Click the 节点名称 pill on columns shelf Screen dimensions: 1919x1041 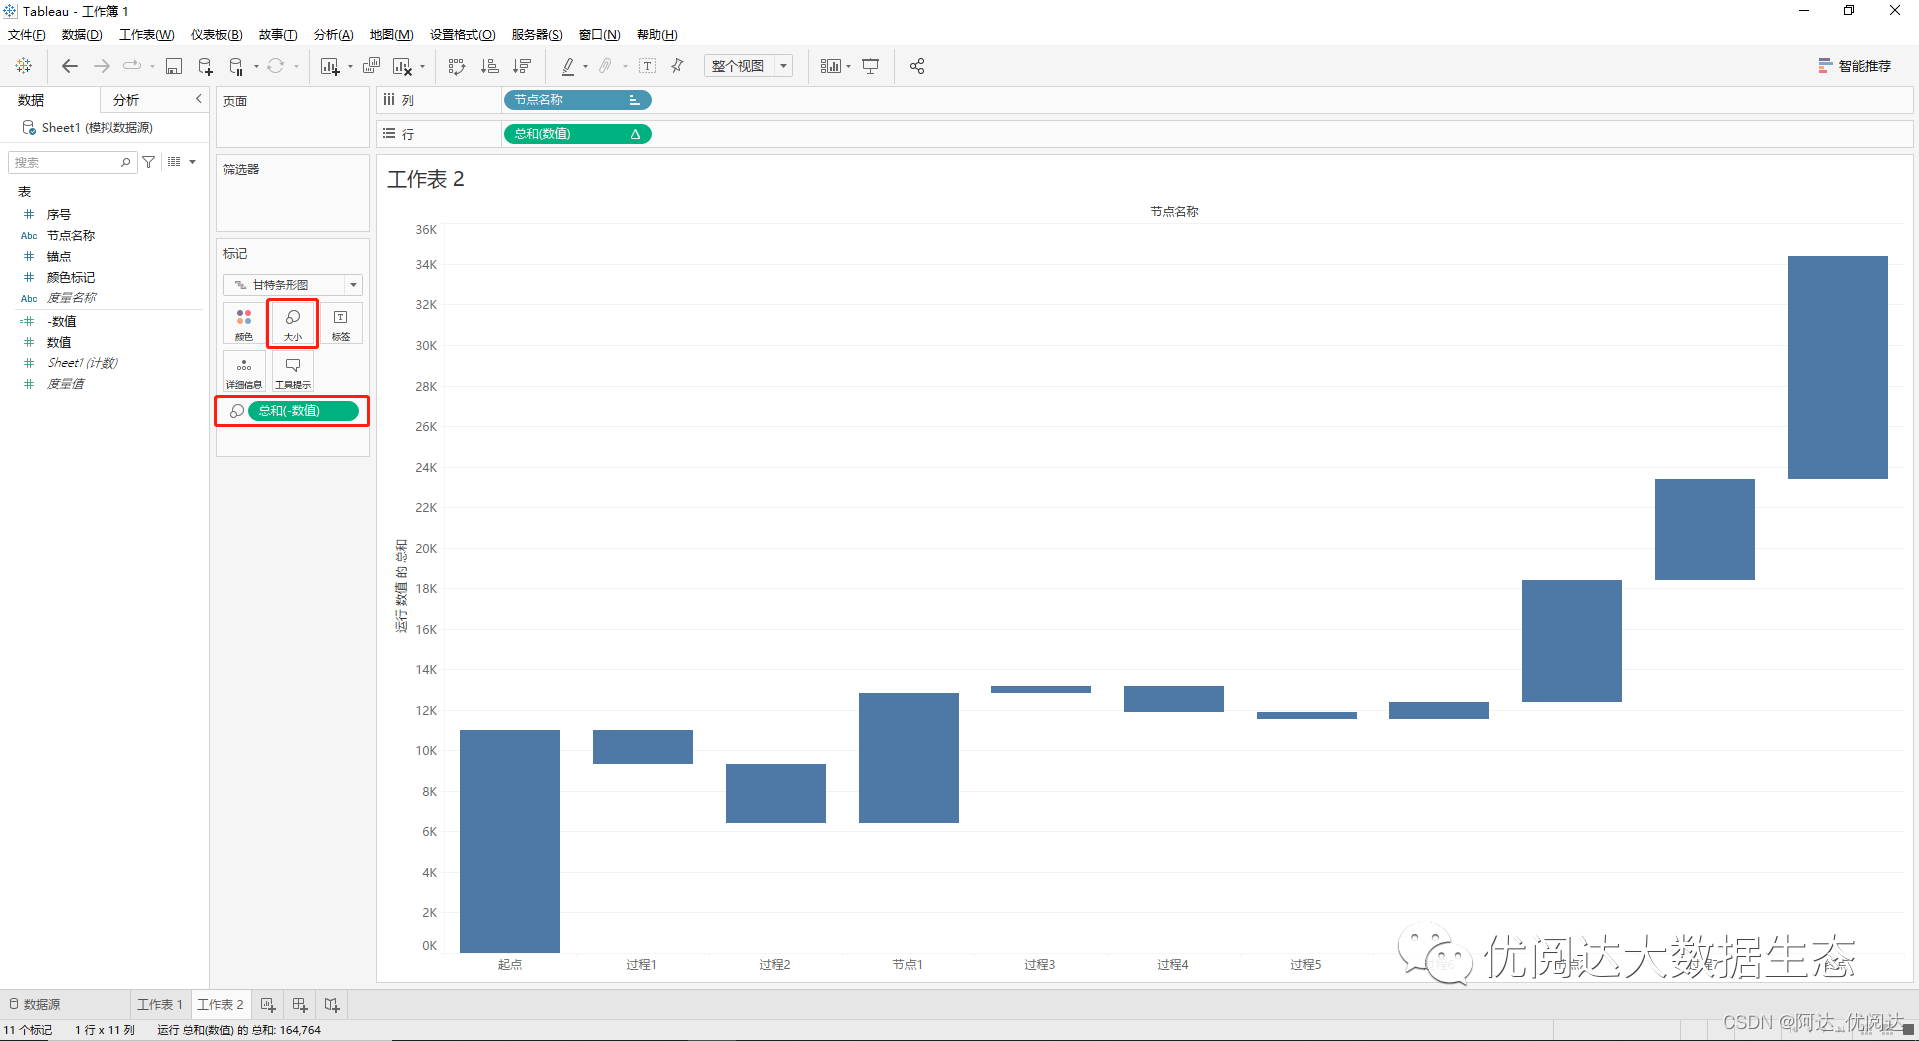[x=577, y=100]
